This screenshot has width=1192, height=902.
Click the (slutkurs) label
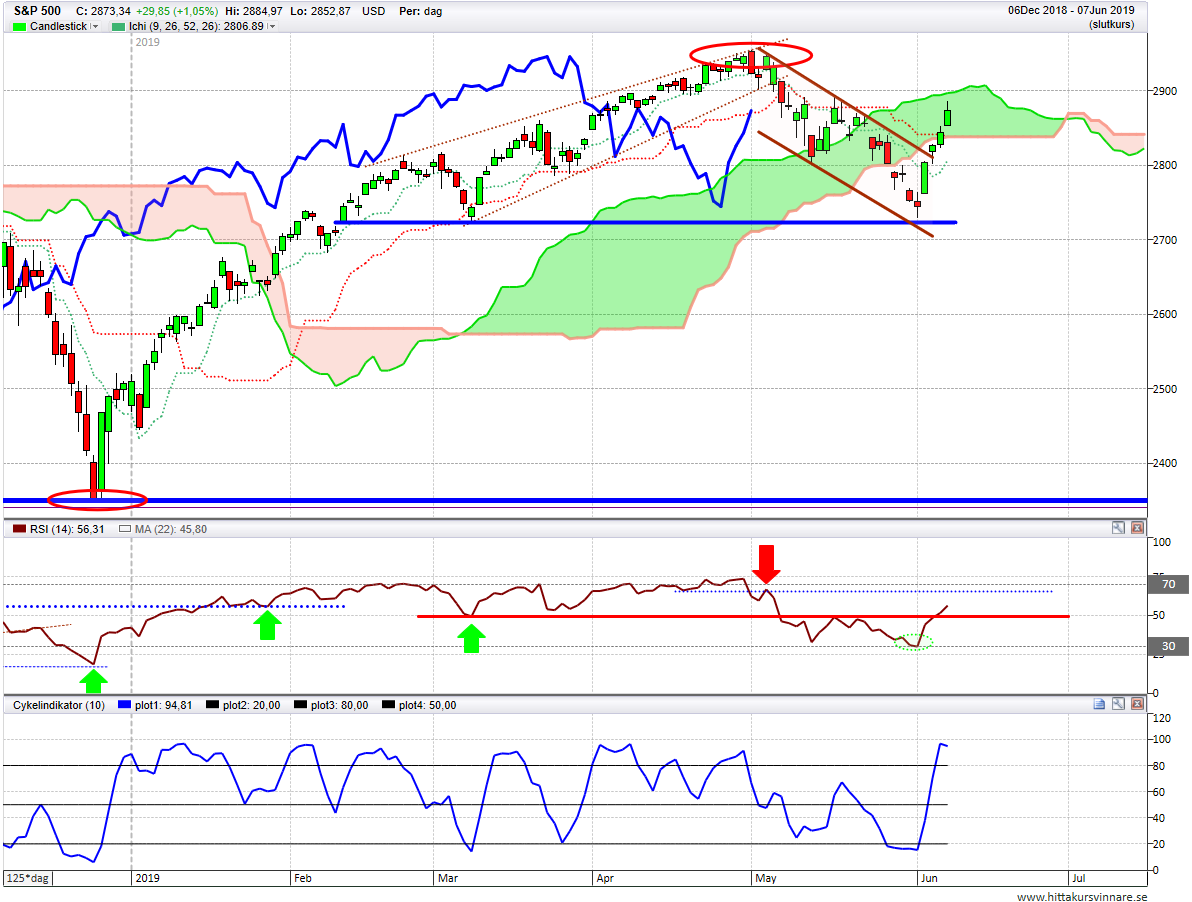(x=1111, y=24)
